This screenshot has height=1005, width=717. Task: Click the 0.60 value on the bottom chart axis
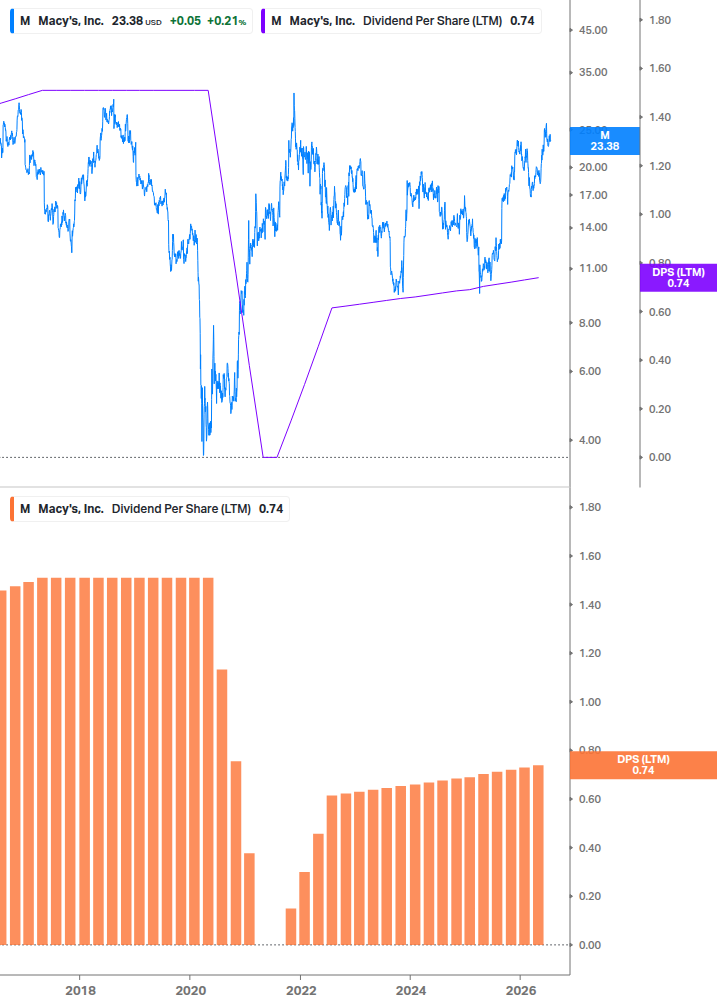tap(589, 799)
